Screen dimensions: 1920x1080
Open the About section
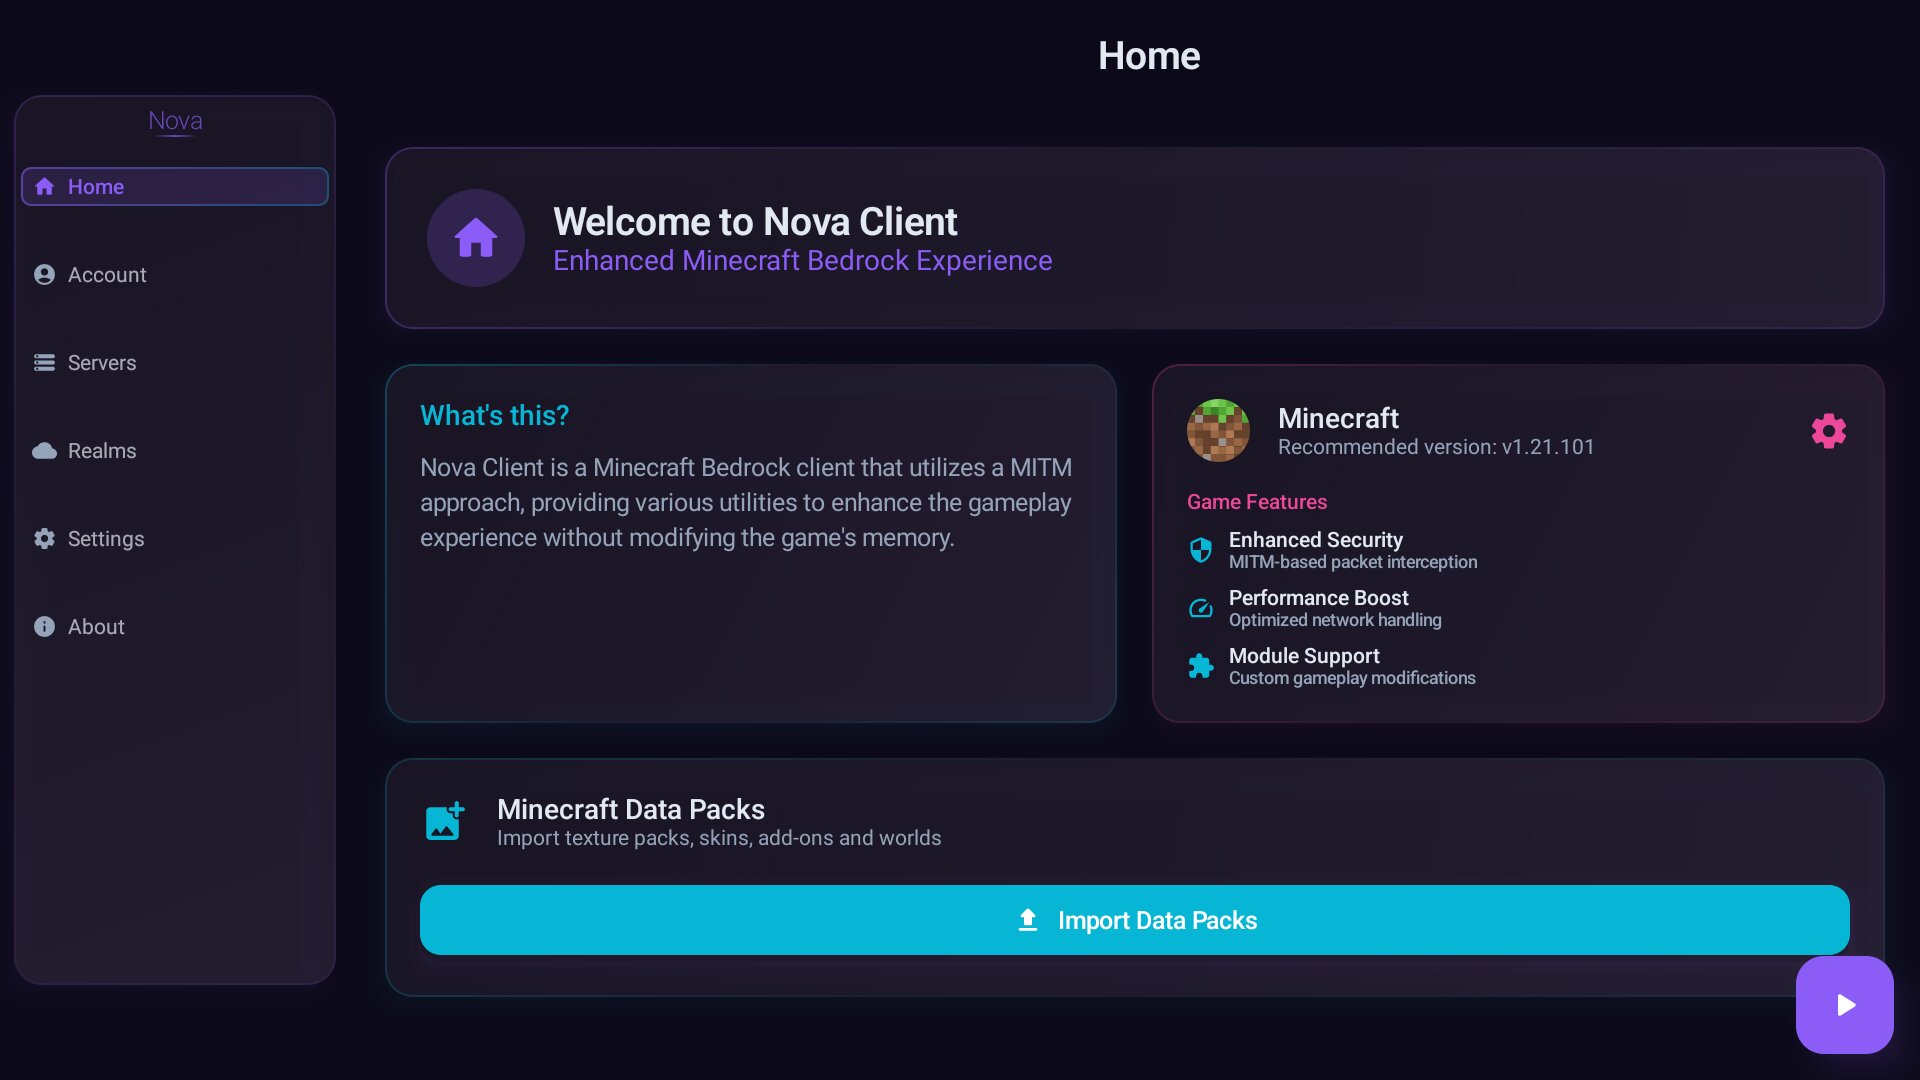tap(96, 627)
